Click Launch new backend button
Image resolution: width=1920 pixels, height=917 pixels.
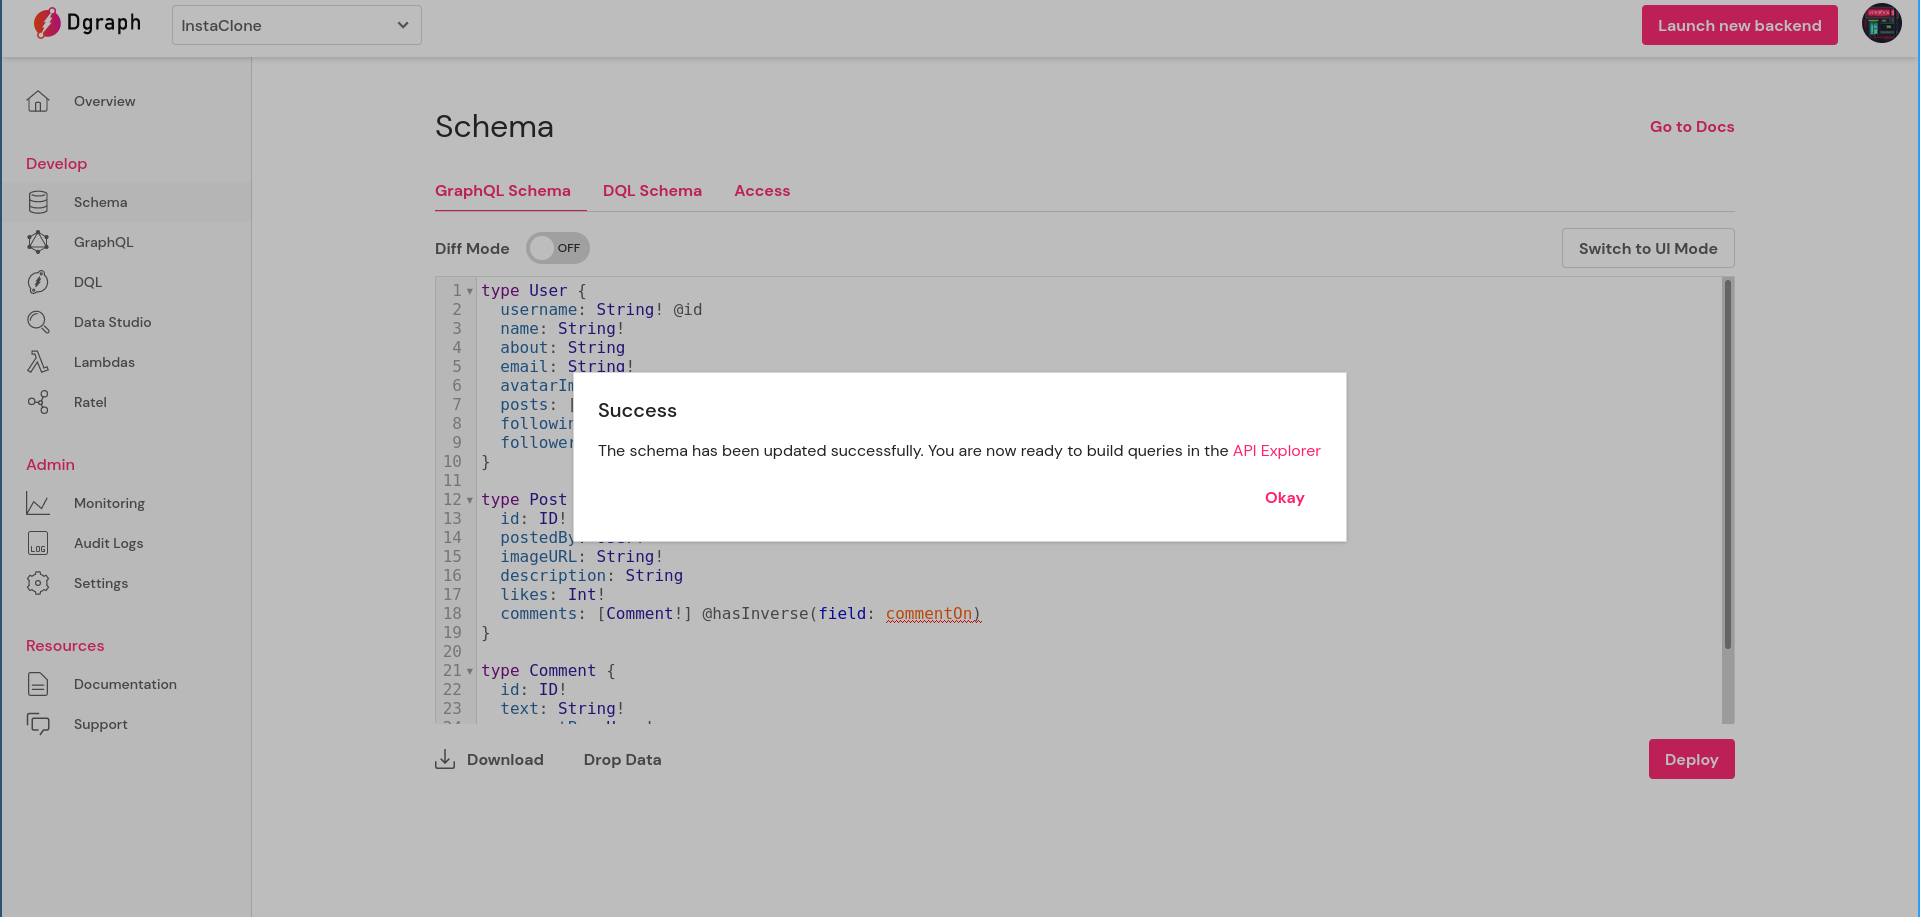(x=1739, y=25)
